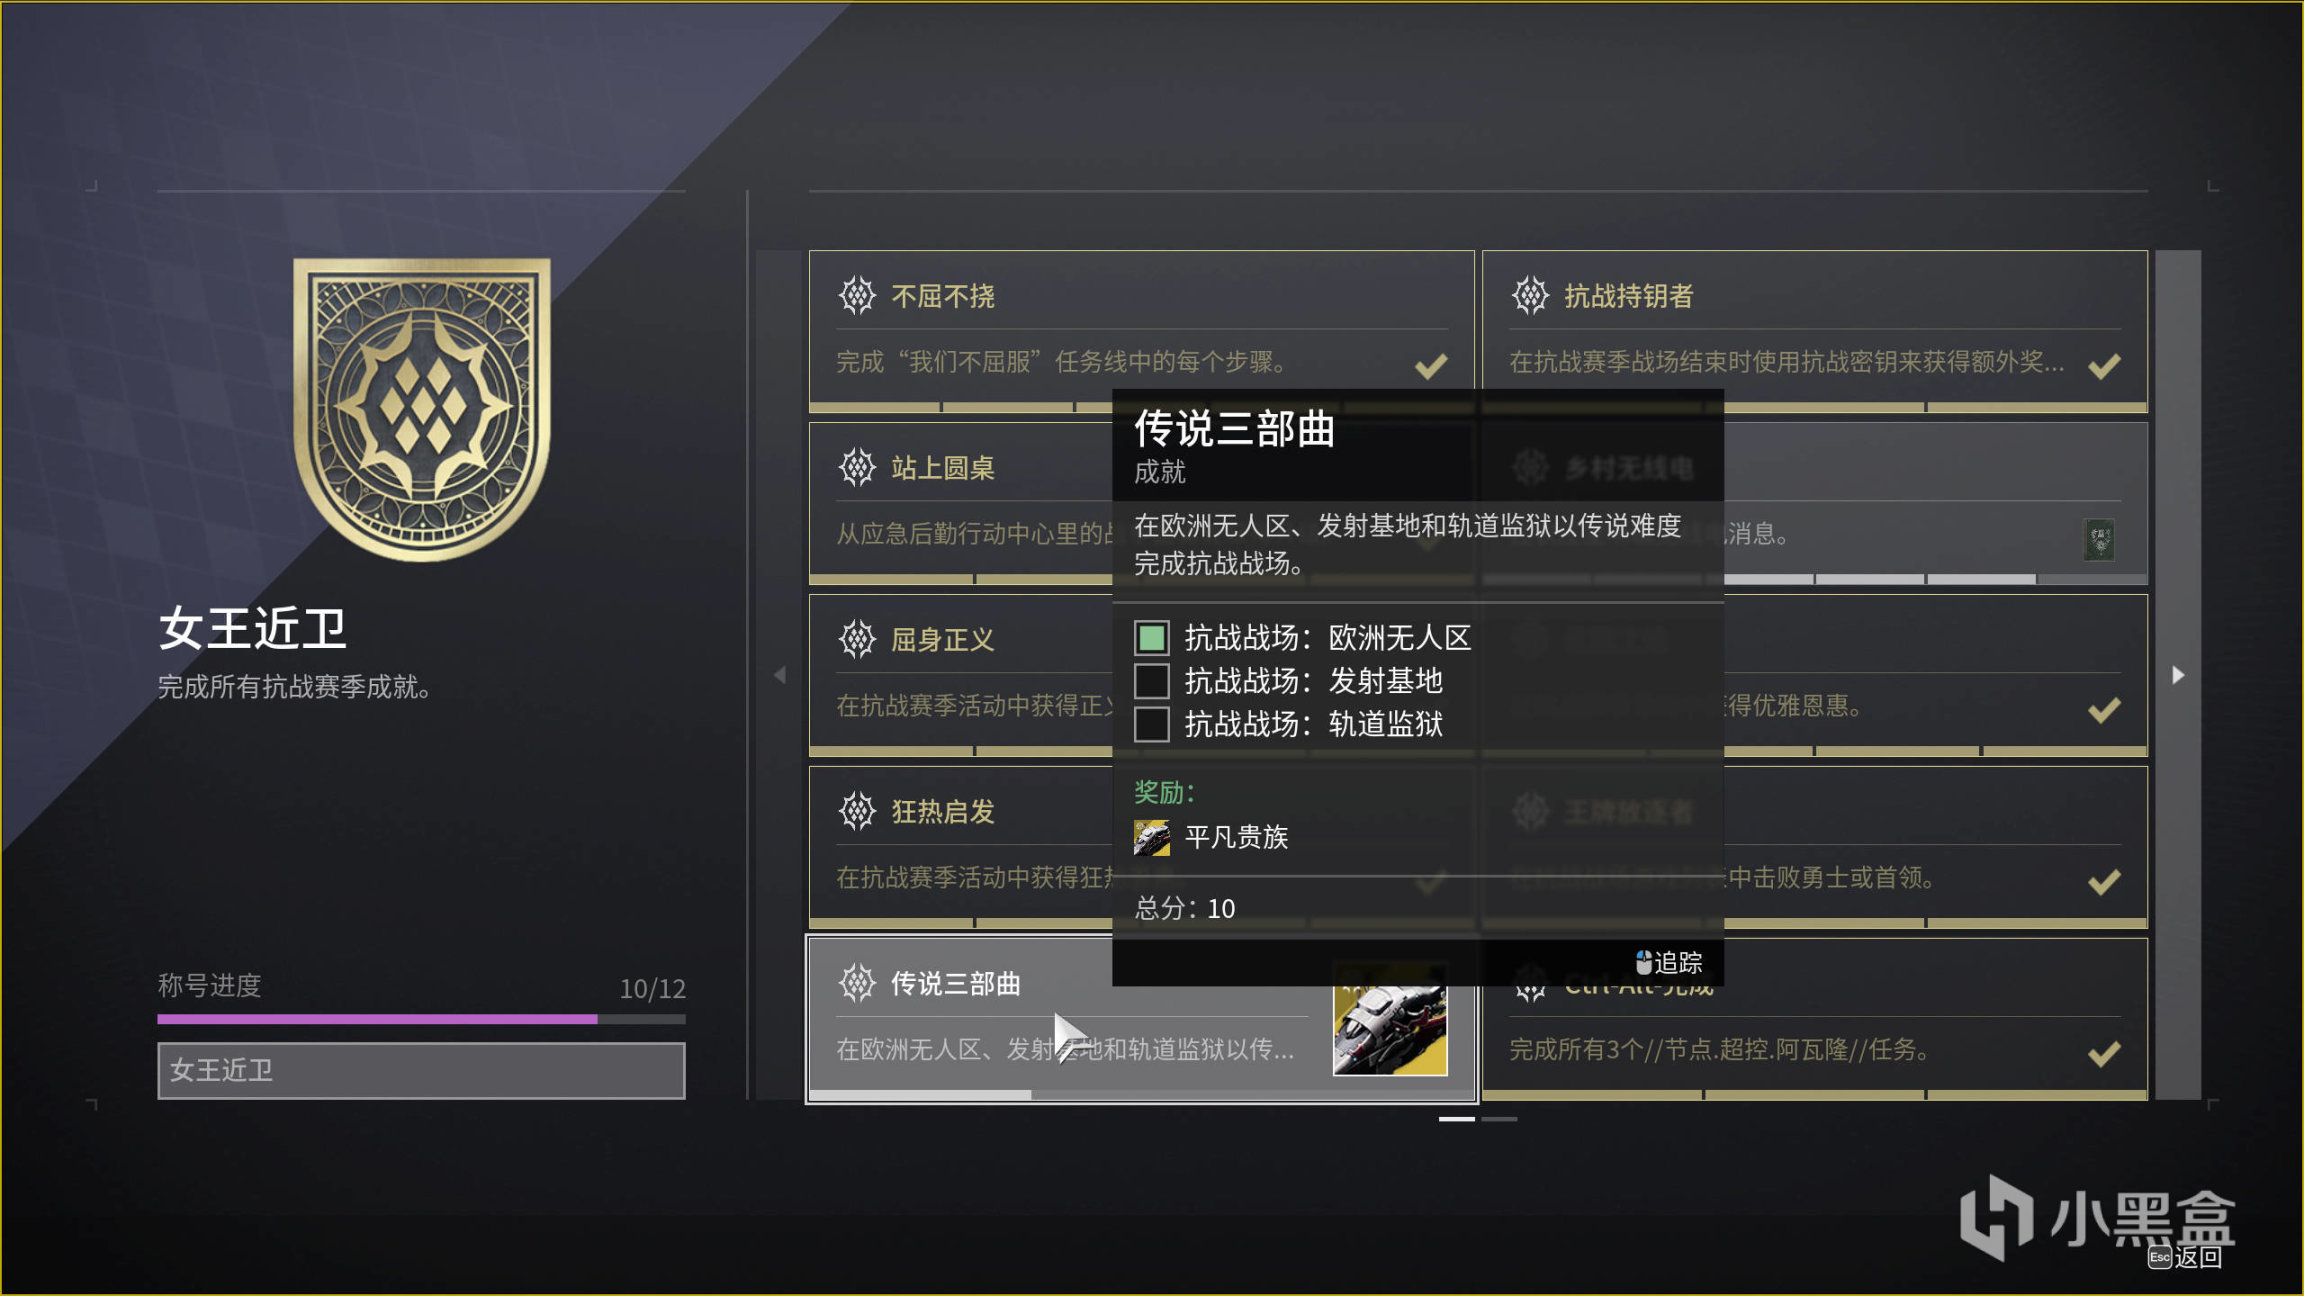Viewport: 2304px width, 1296px height.
Task: Select the 不屈不挠 triumph icon
Action: click(857, 295)
